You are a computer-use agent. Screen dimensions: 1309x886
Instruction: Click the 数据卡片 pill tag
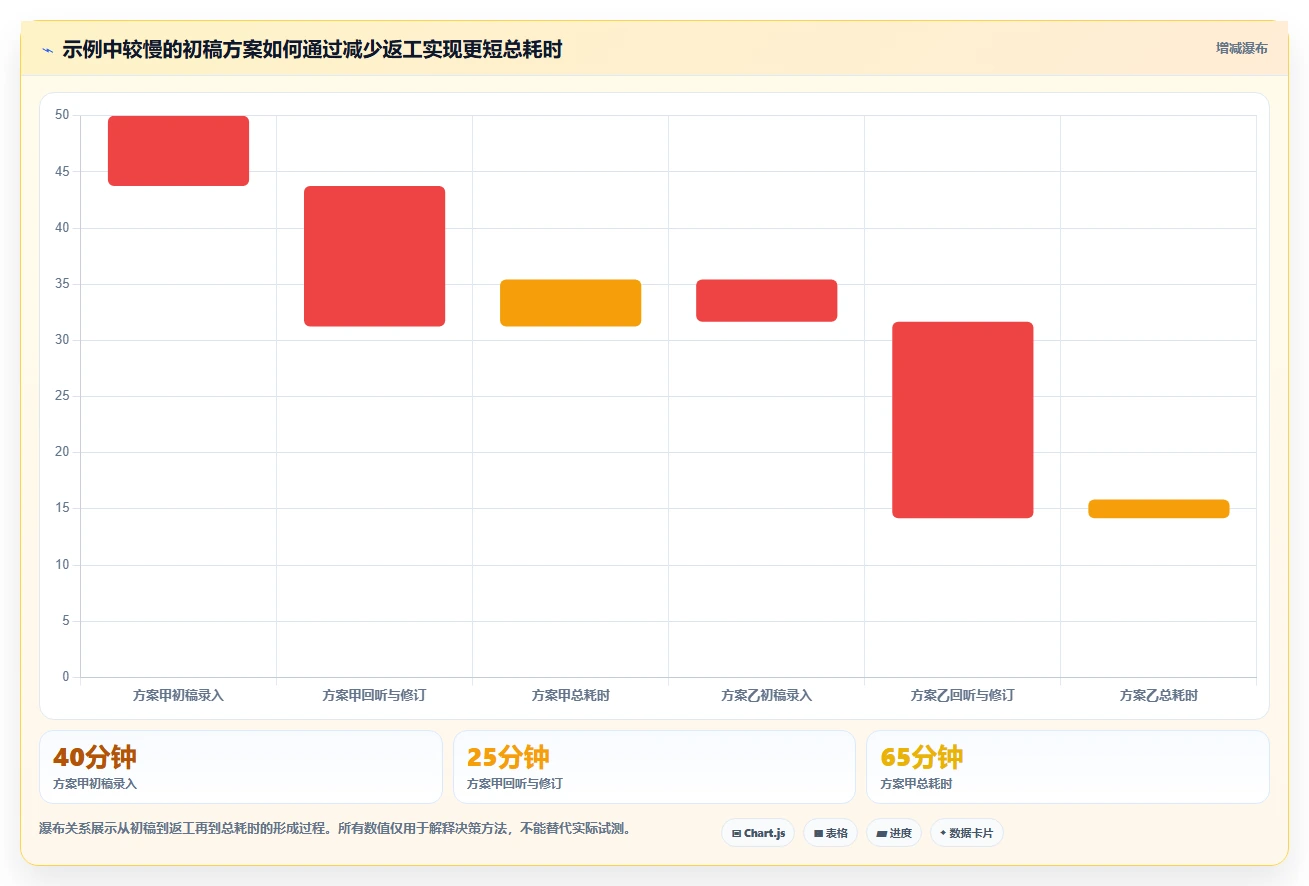[967, 833]
